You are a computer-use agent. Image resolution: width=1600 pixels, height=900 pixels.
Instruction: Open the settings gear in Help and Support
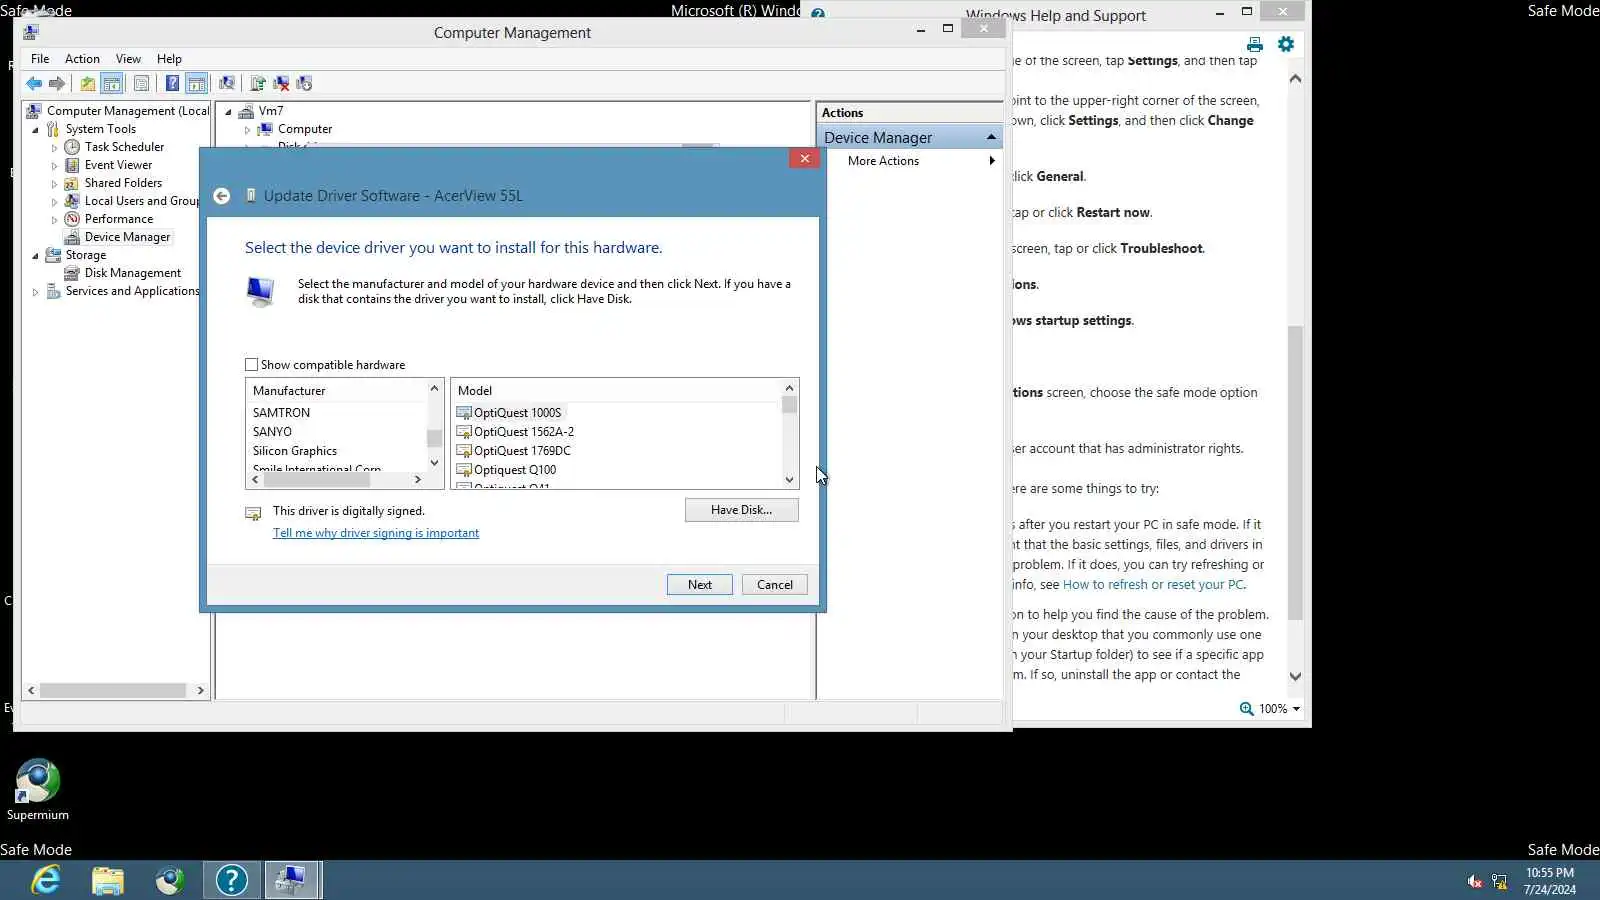click(1286, 44)
